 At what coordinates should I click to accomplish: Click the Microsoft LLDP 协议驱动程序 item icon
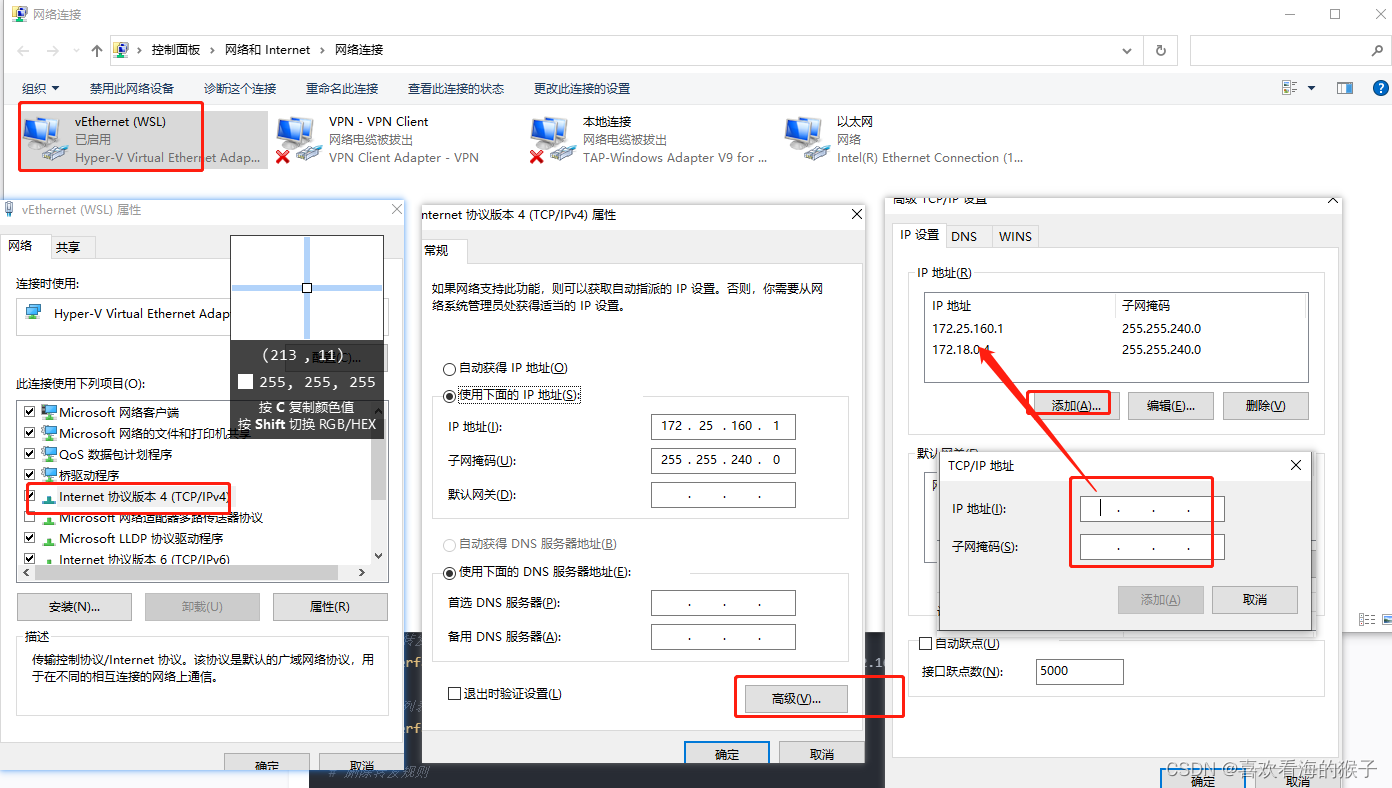tap(49, 538)
